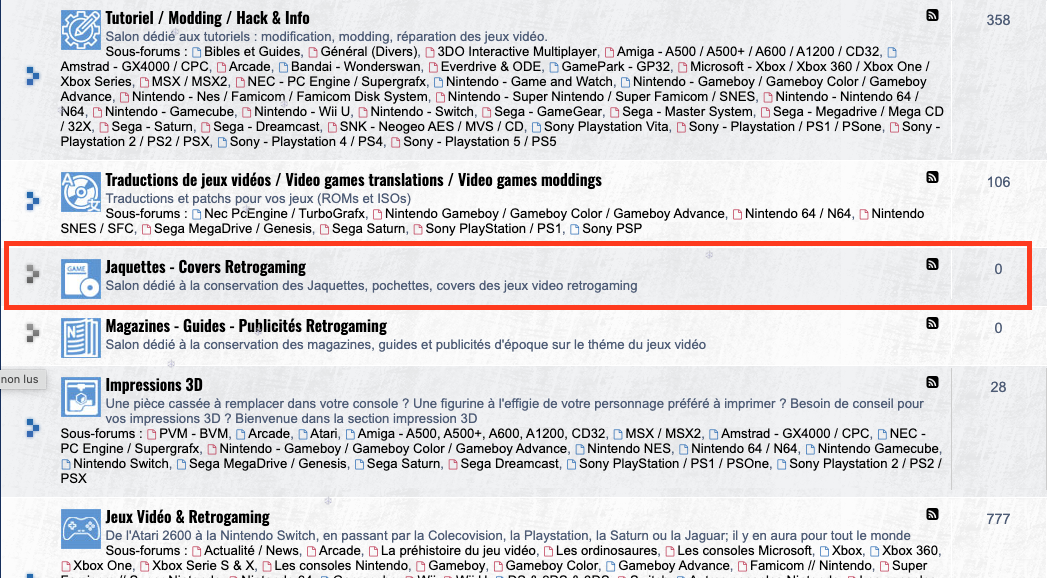Viewport: 1047px width, 578px height.
Task: Open the Nintendo - Game and Watch subforum
Action: [x=530, y=81]
